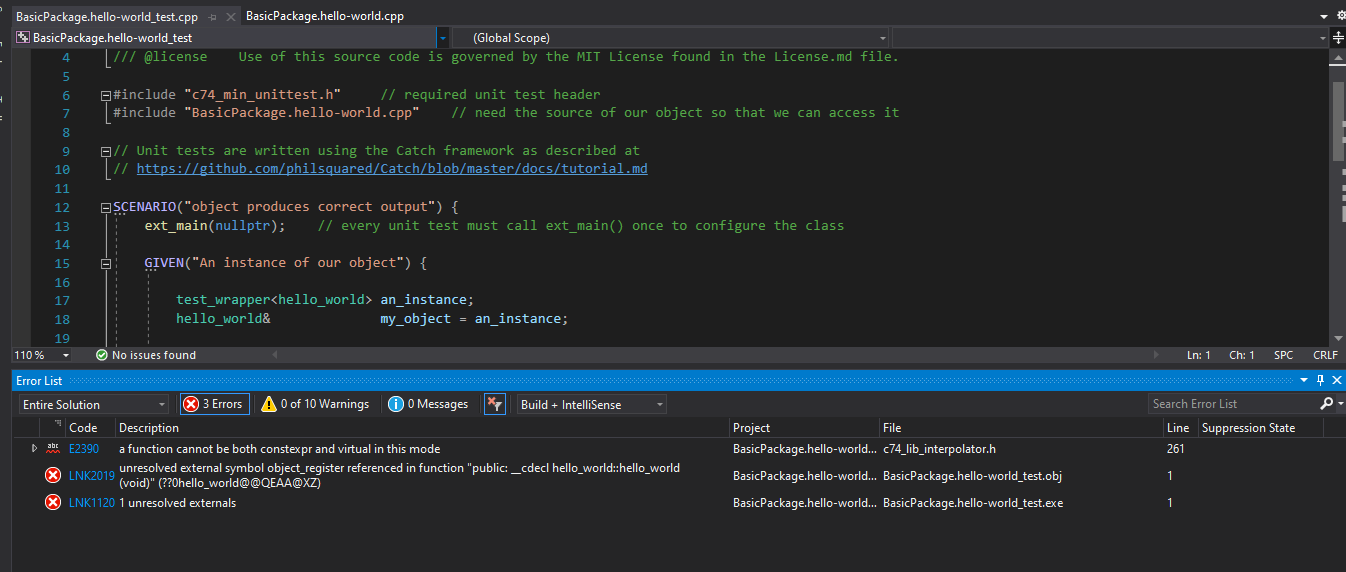This screenshot has width=1346, height=572.
Task: Pin the BasicPackage.hello-world_test.cpp tab
Action: 211,17
